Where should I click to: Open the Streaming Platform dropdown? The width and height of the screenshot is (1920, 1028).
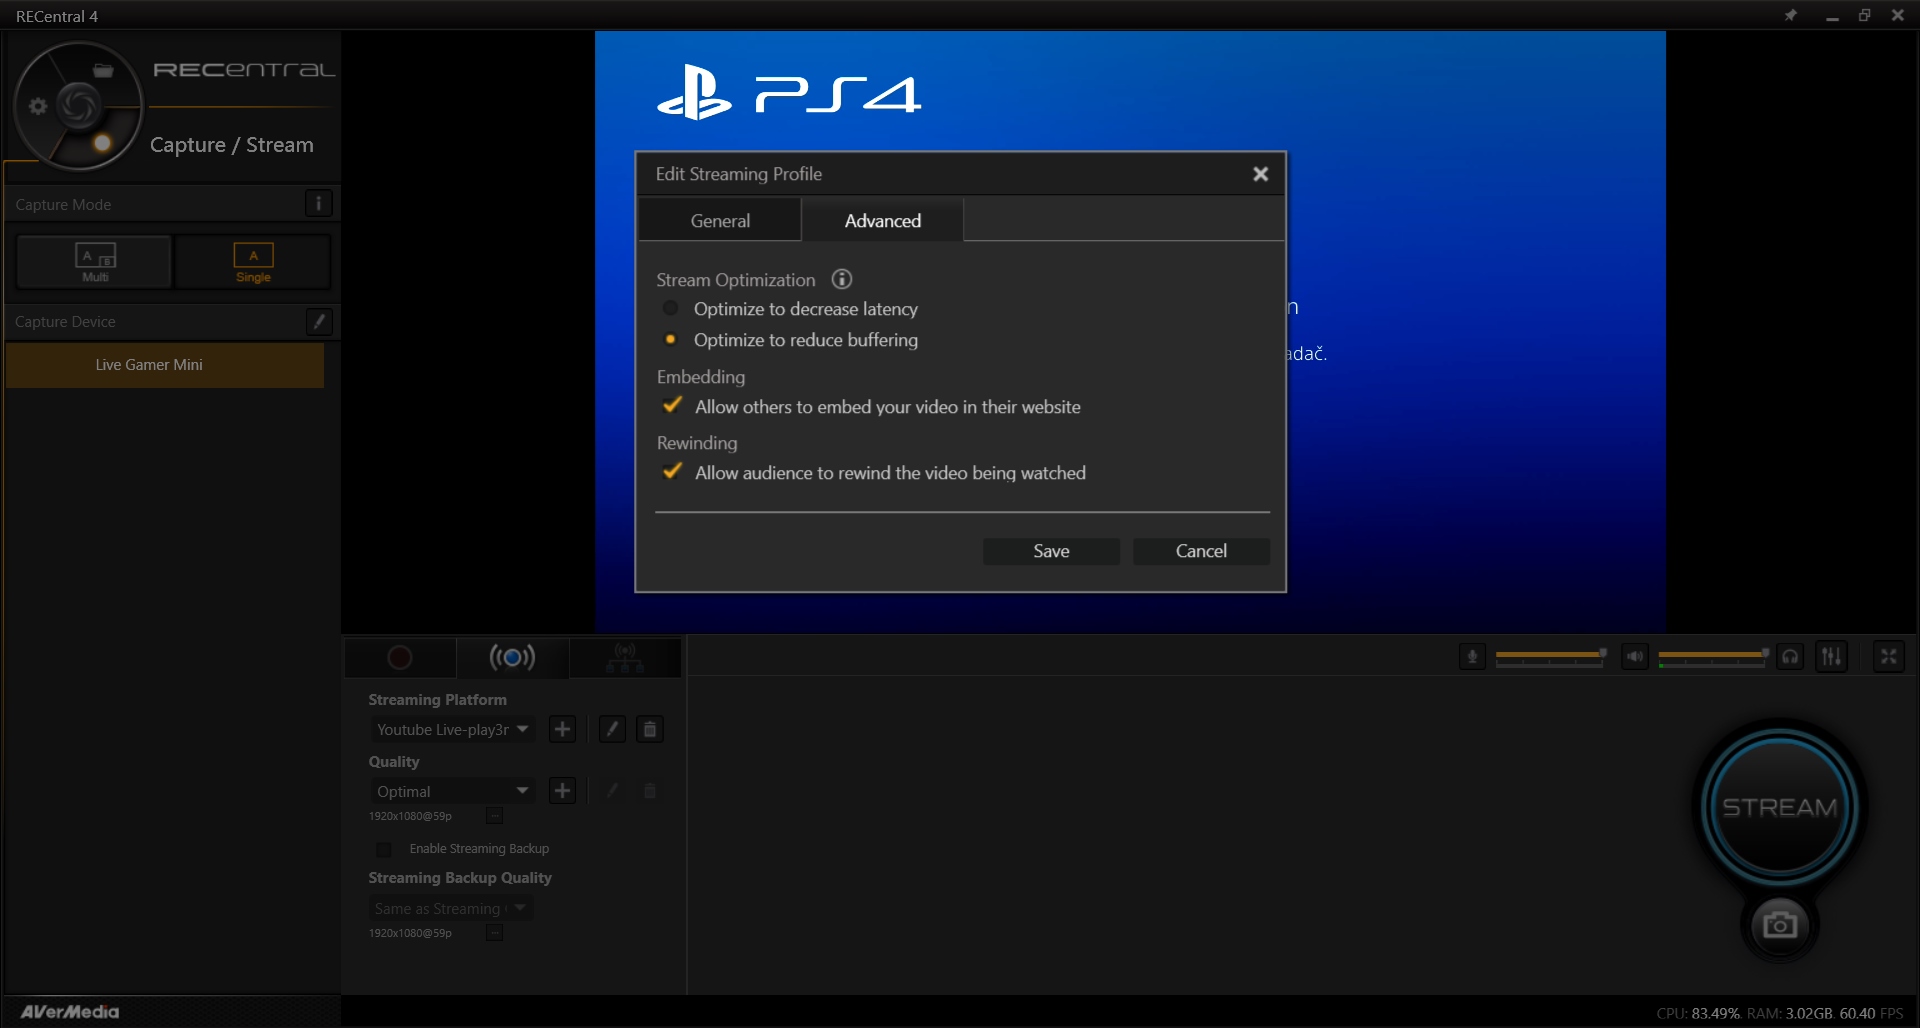coord(452,729)
